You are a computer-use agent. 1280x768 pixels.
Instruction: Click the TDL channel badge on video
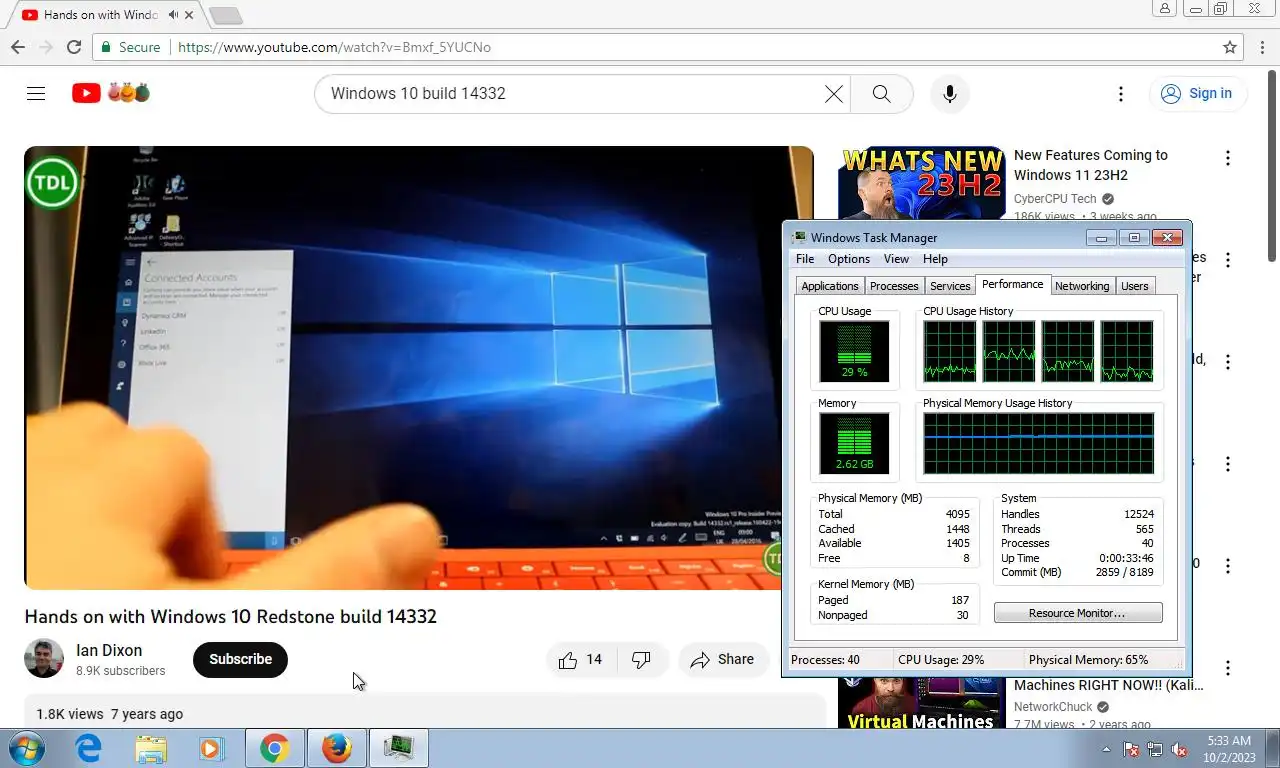[52, 182]
